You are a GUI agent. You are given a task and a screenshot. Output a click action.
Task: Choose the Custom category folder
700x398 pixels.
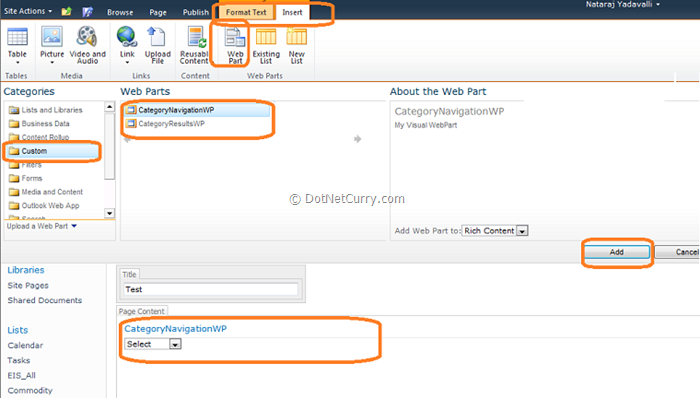click(52, 151)
